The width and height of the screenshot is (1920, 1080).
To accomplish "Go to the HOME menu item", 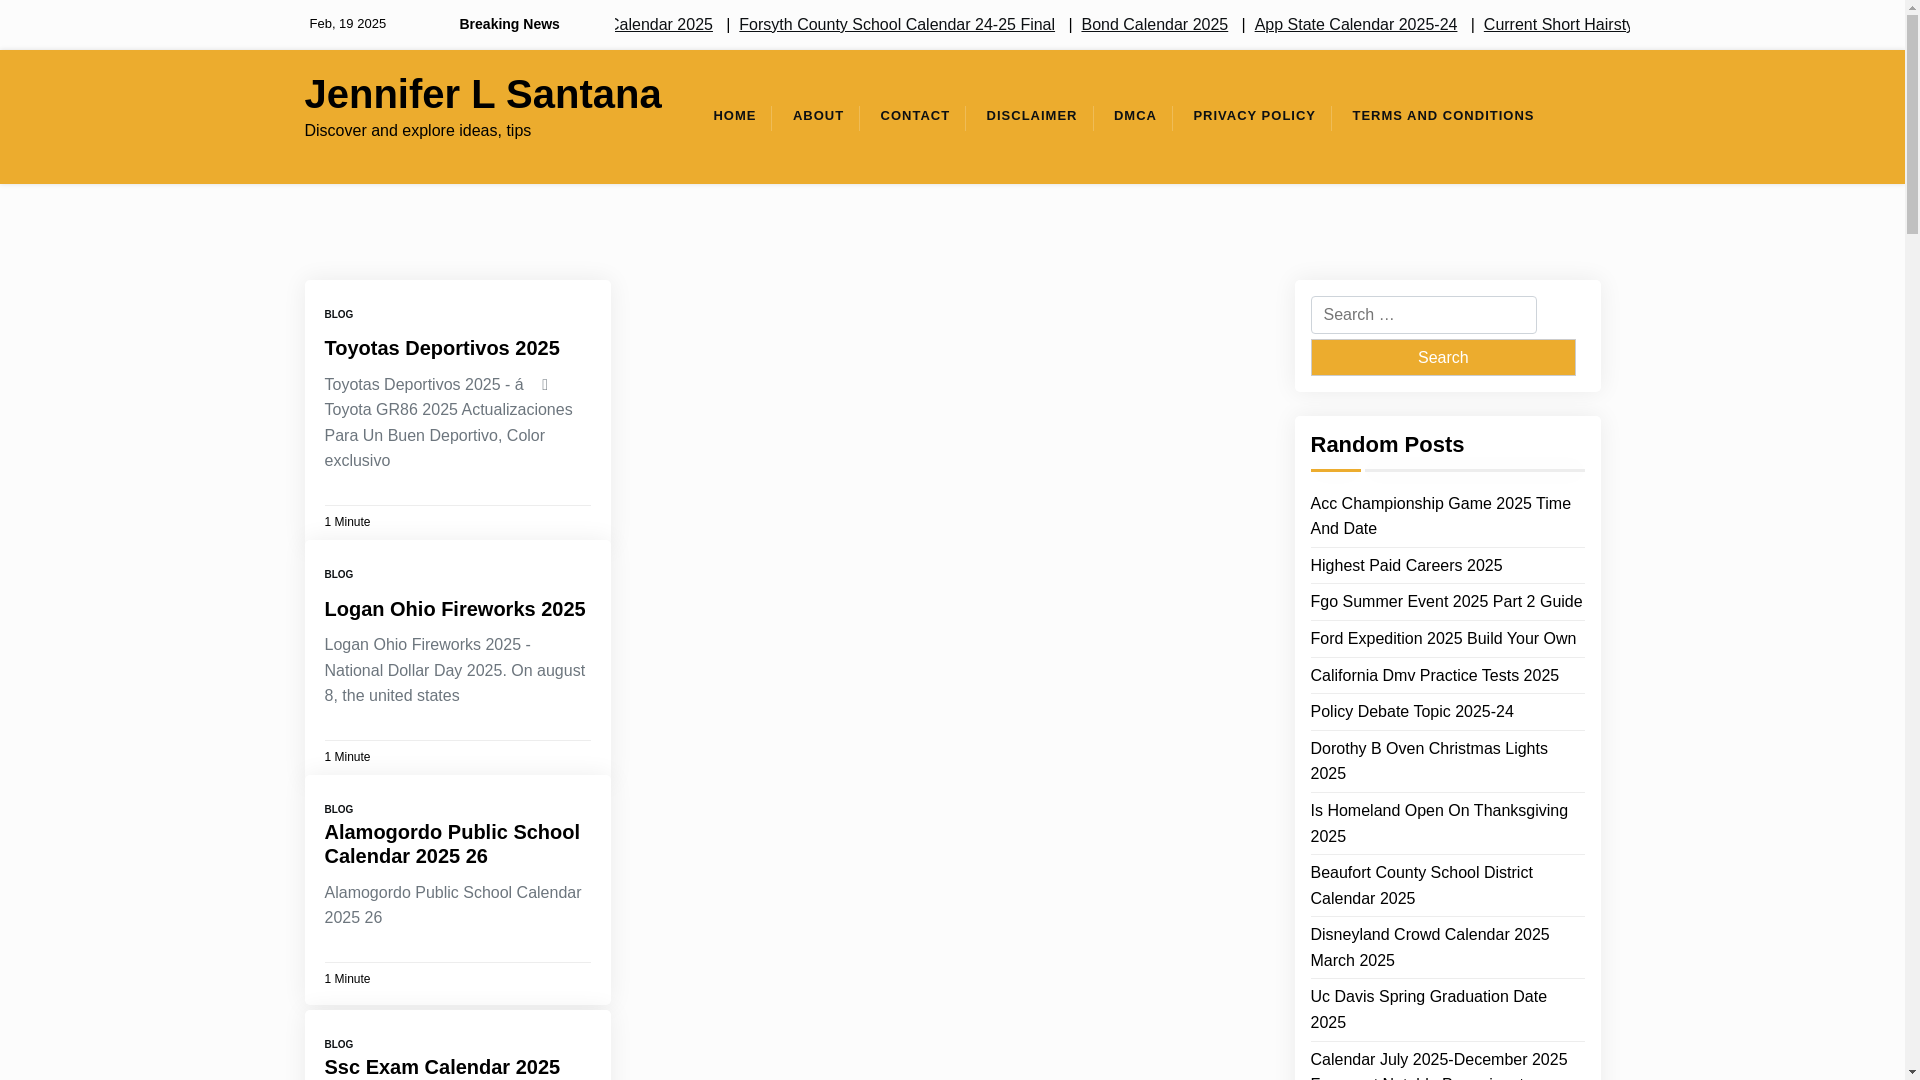I will coord(734,116).
